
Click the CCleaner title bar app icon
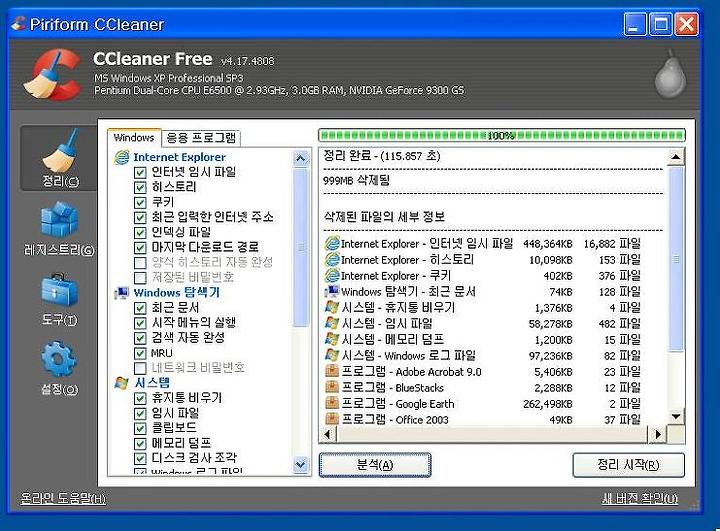(18, 23)
